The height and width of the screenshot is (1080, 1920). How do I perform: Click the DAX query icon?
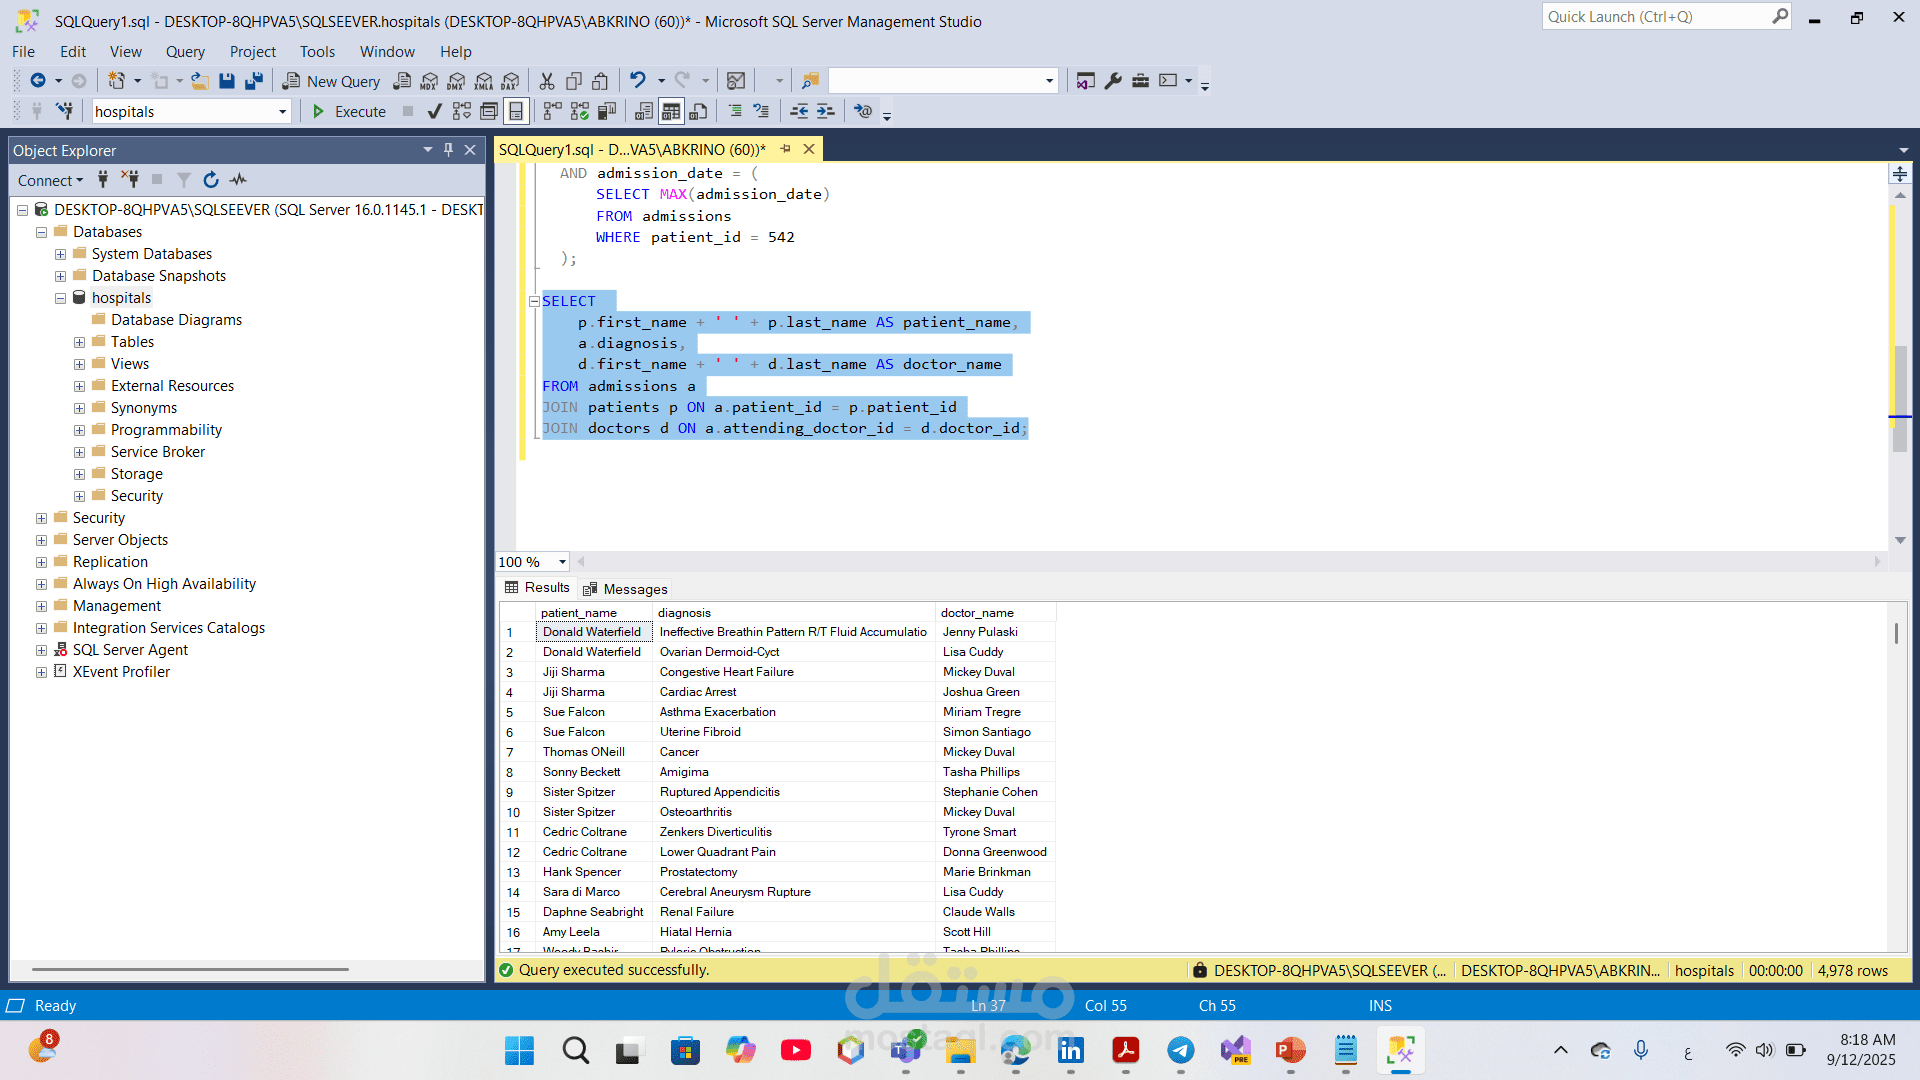(511, 81)
